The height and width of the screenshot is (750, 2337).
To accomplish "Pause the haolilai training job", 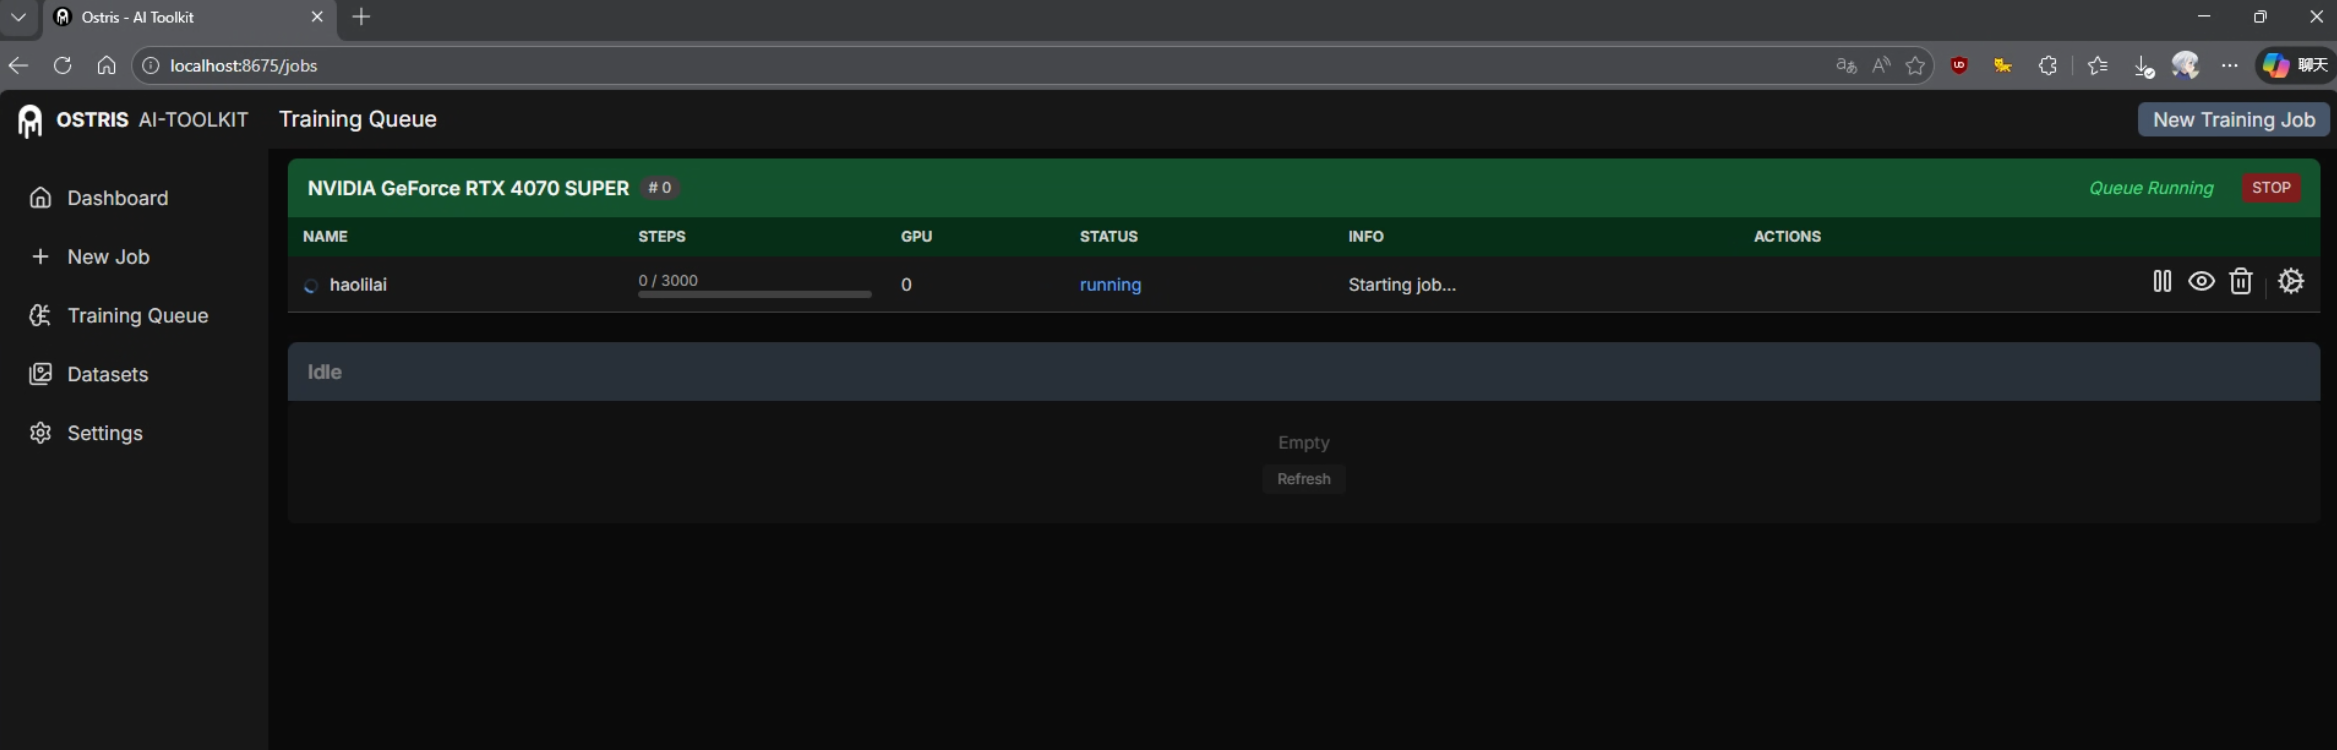I will [x=2161, y=282].
